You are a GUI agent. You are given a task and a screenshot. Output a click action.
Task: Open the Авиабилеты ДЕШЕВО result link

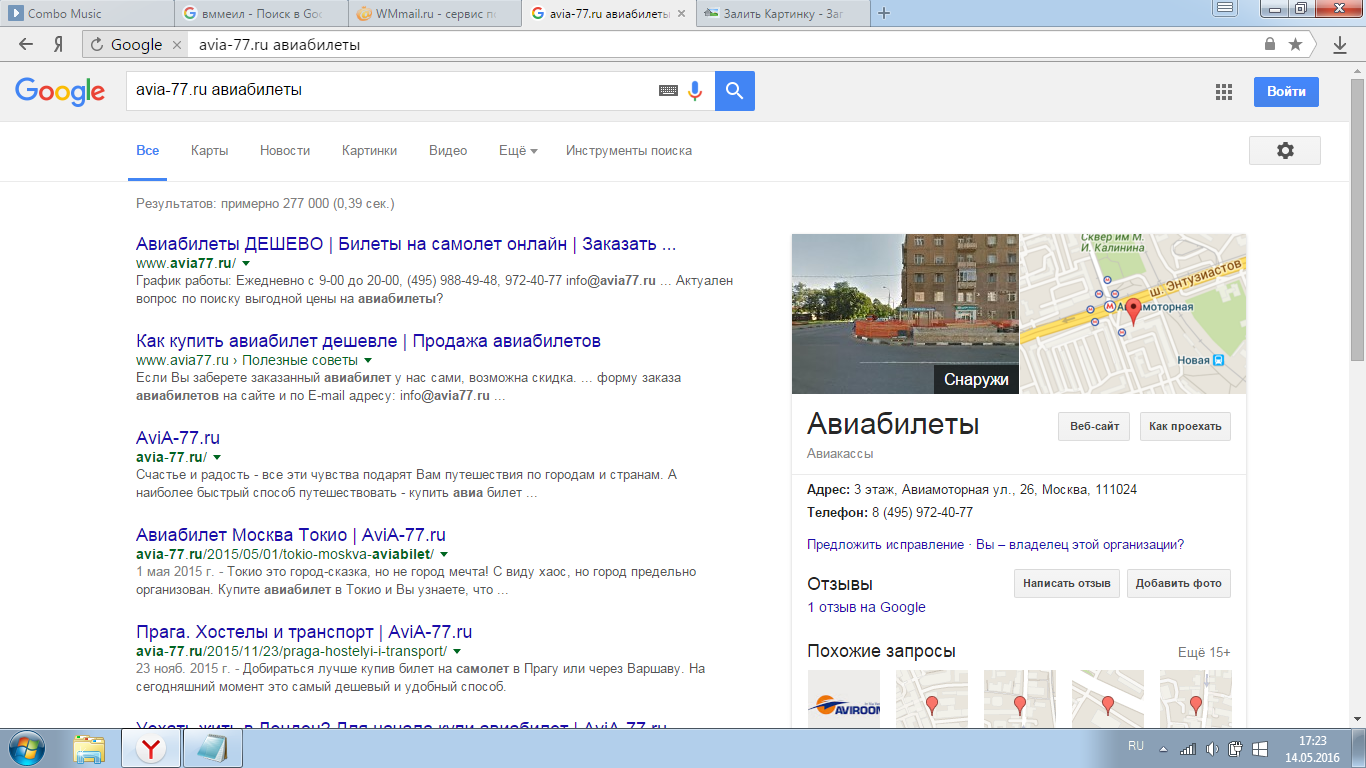[x=407, y=244]
